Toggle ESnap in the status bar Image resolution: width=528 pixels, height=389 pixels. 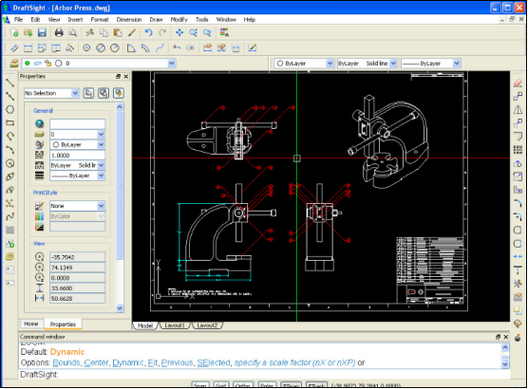pos(291,385)
